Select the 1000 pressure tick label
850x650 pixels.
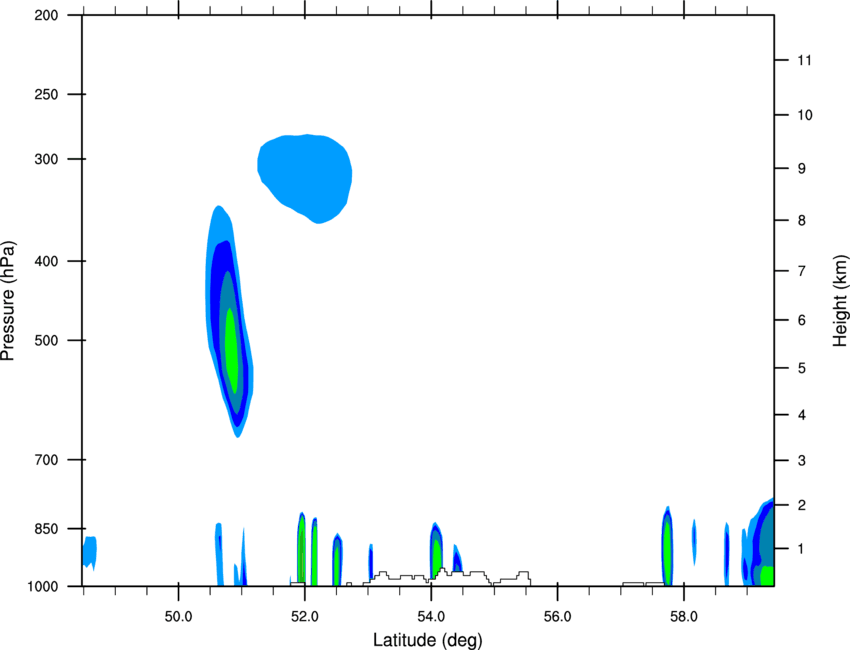click(42, 587)
